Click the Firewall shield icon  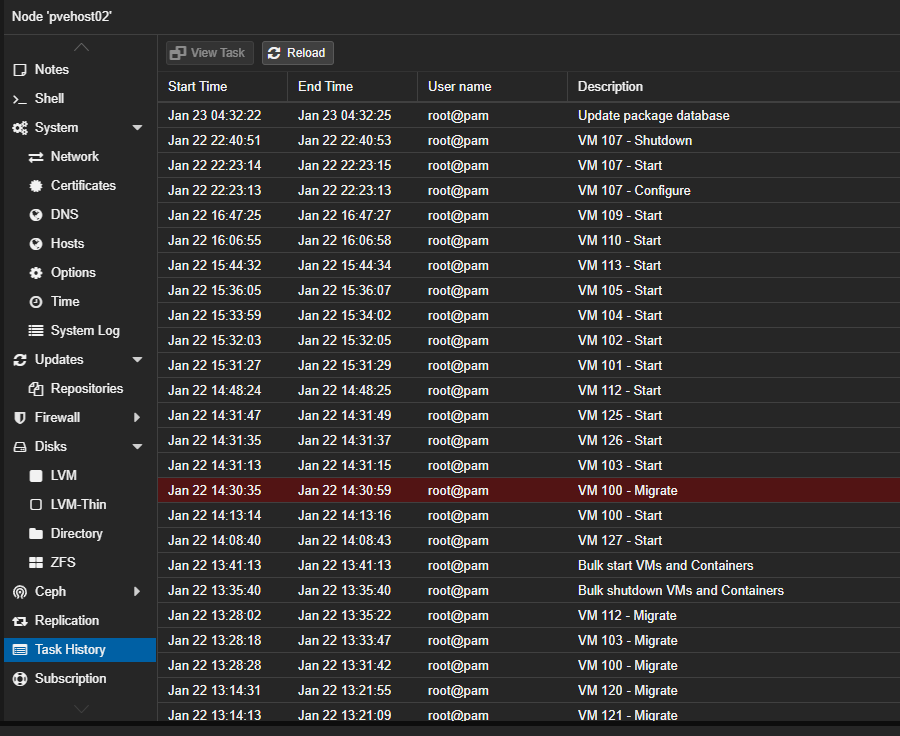pyautogui.click(x=19, y=418)
